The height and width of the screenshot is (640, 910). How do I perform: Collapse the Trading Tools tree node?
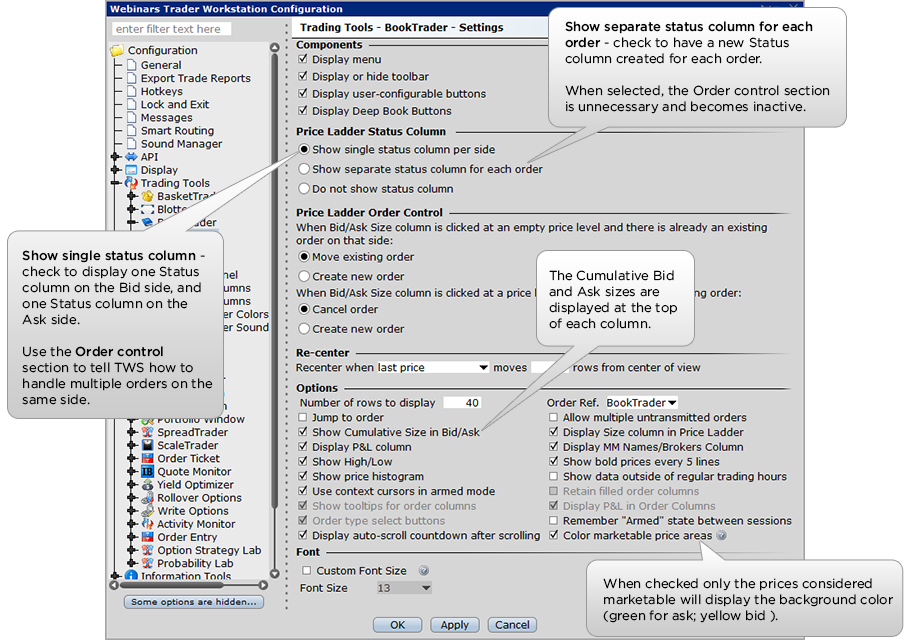115,183
